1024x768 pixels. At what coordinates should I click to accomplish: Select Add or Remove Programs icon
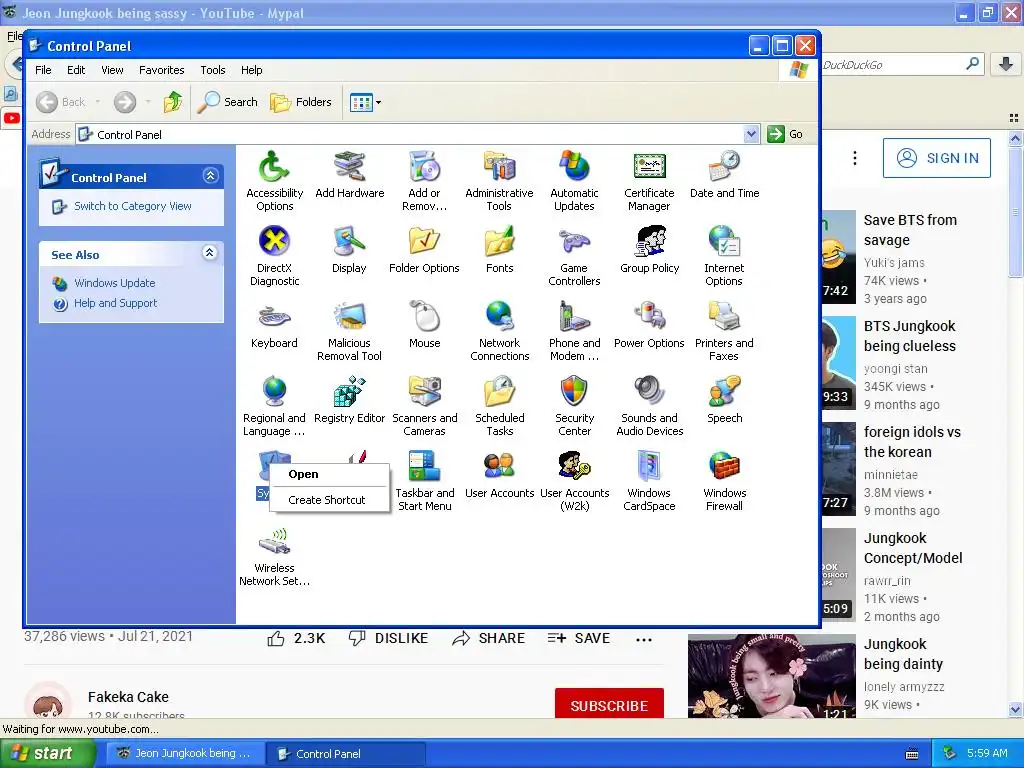[424, 182]
